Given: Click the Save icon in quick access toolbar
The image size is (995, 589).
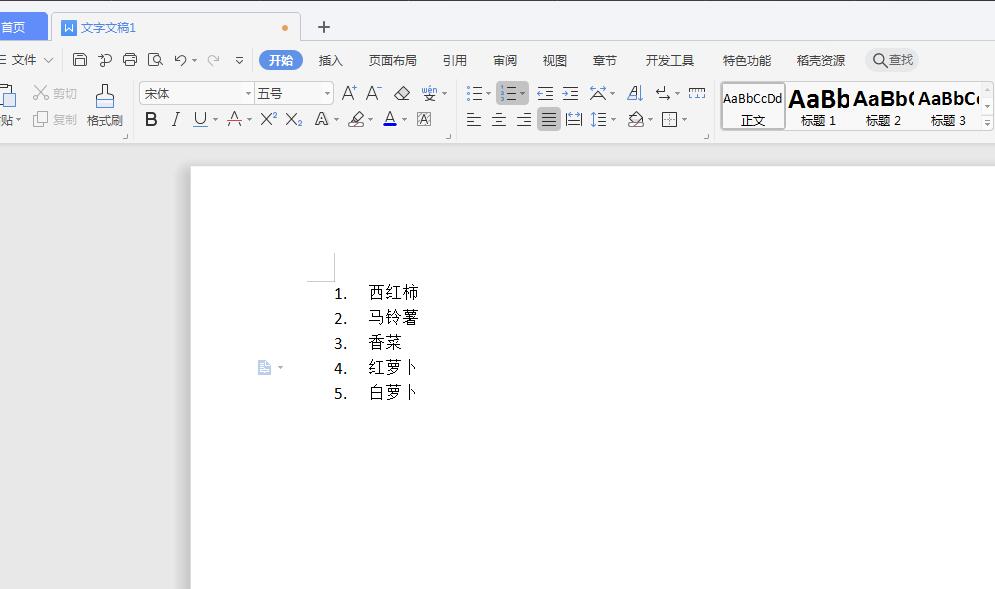Looking at the screenshot, I should point(79,60).
